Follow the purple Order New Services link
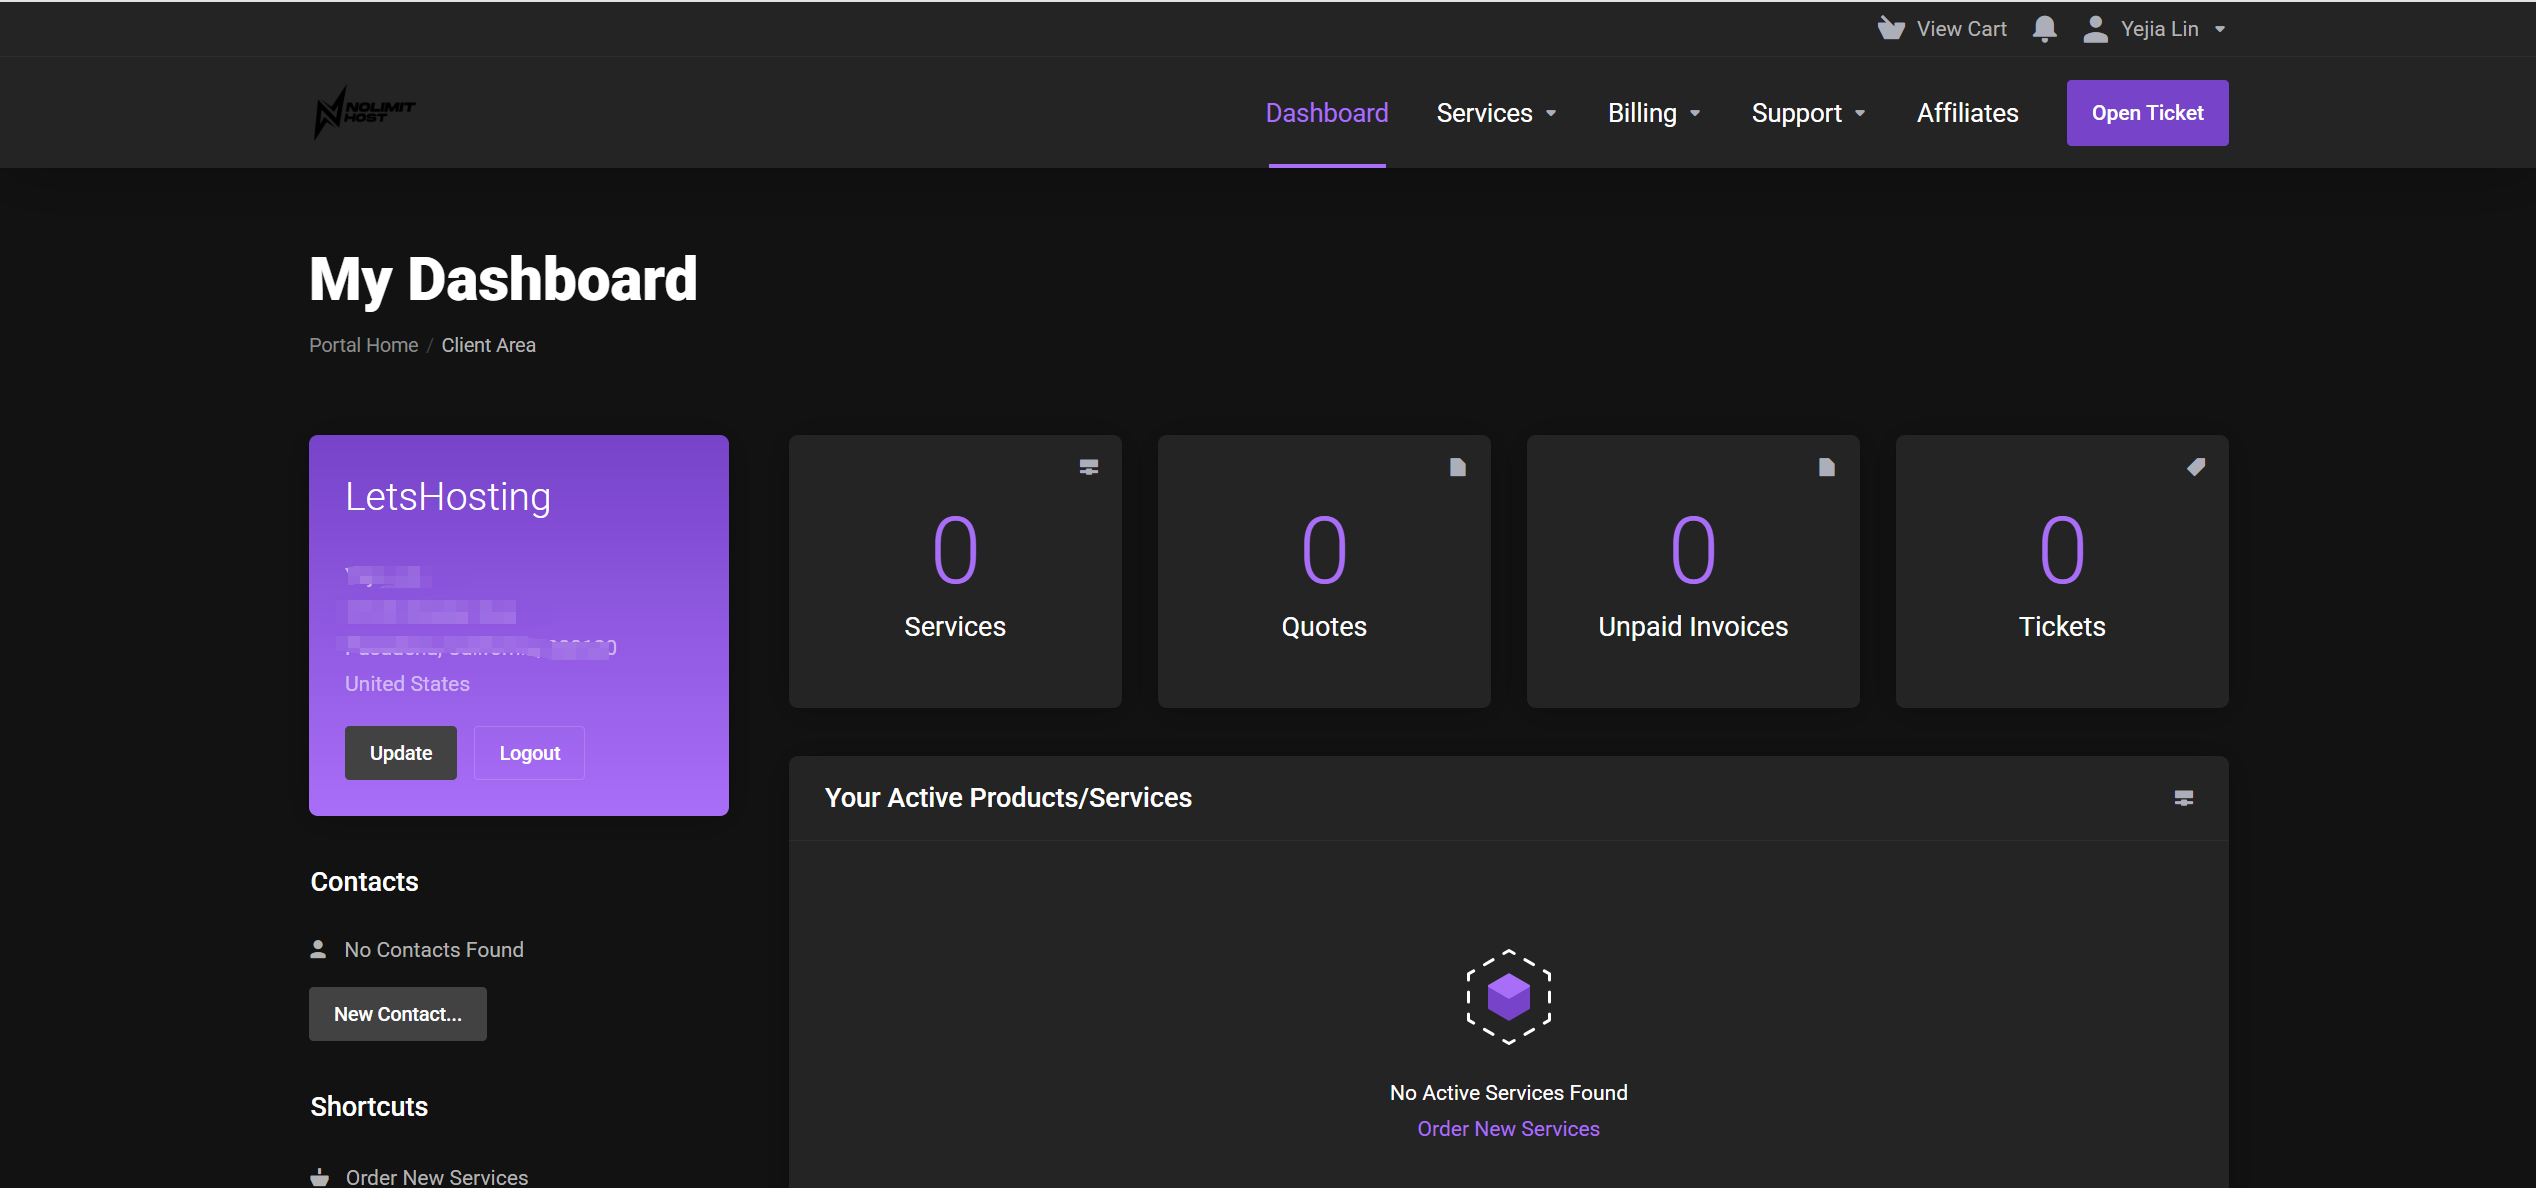The height and width of the screenshot is (1188, 2536). 1508,1129
